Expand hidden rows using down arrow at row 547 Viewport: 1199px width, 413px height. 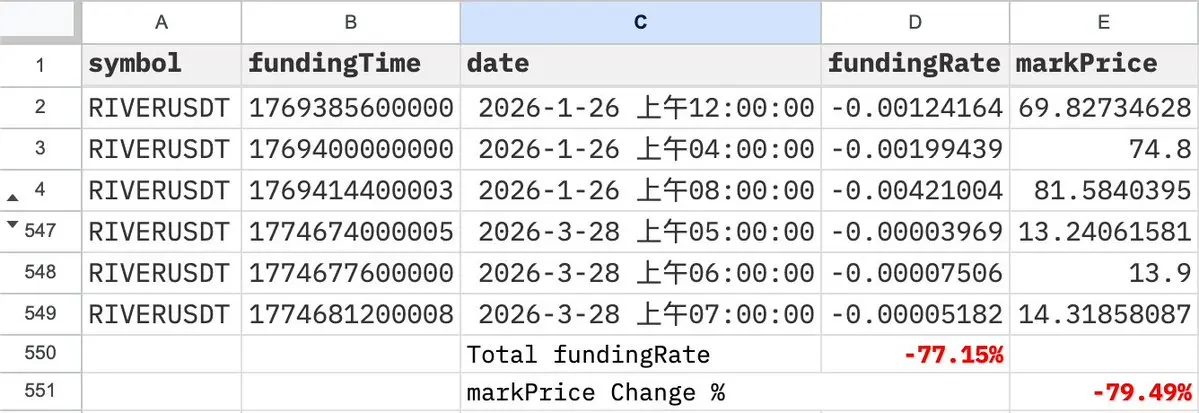pos(13,226)
